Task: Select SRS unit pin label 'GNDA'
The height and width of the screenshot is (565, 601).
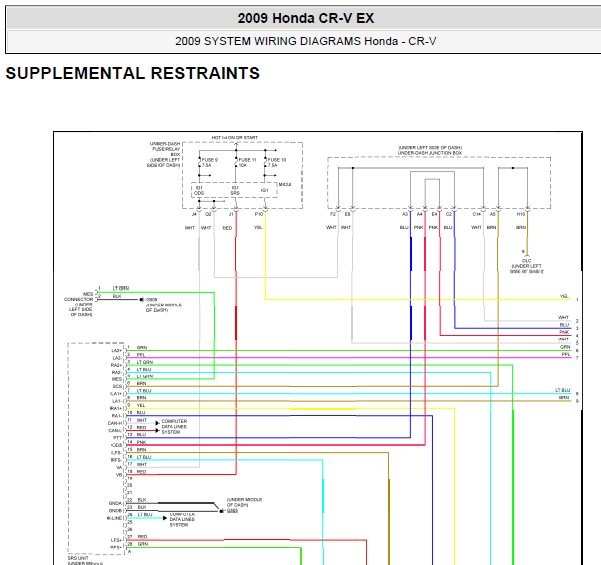Action: click(x=115, y=503)
